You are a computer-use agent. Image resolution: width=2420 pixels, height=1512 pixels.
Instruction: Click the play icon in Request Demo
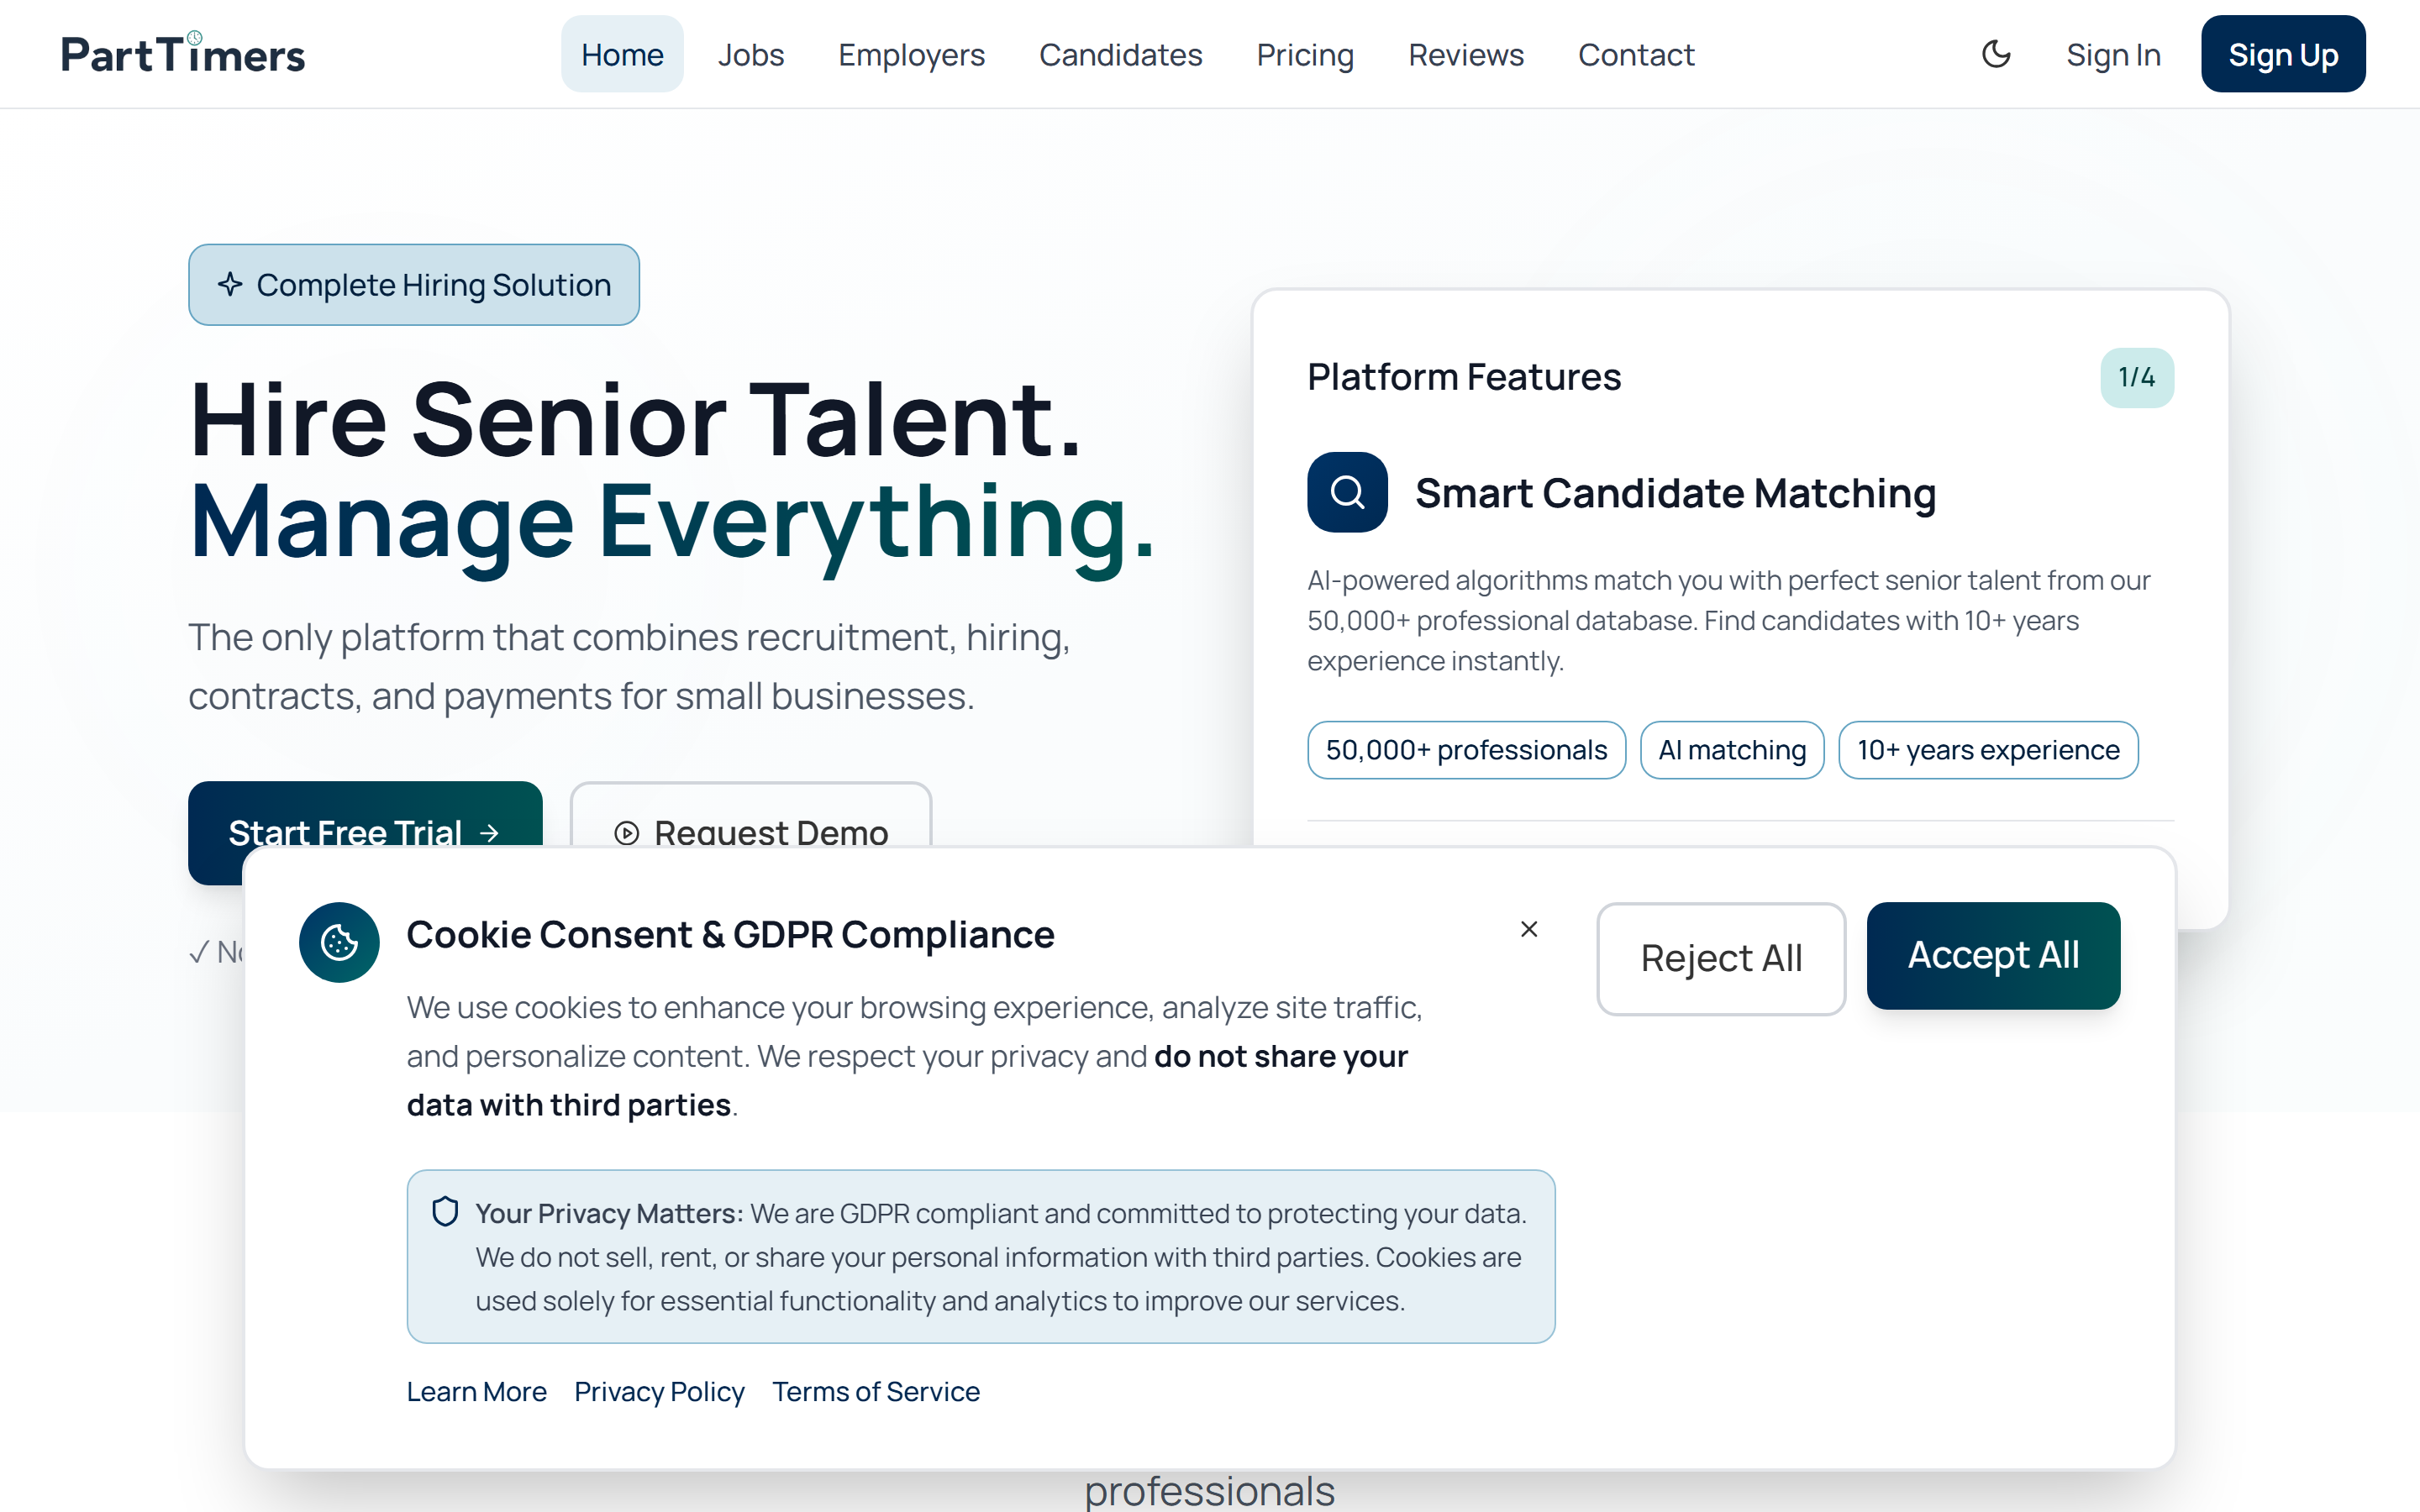[627, 833]
